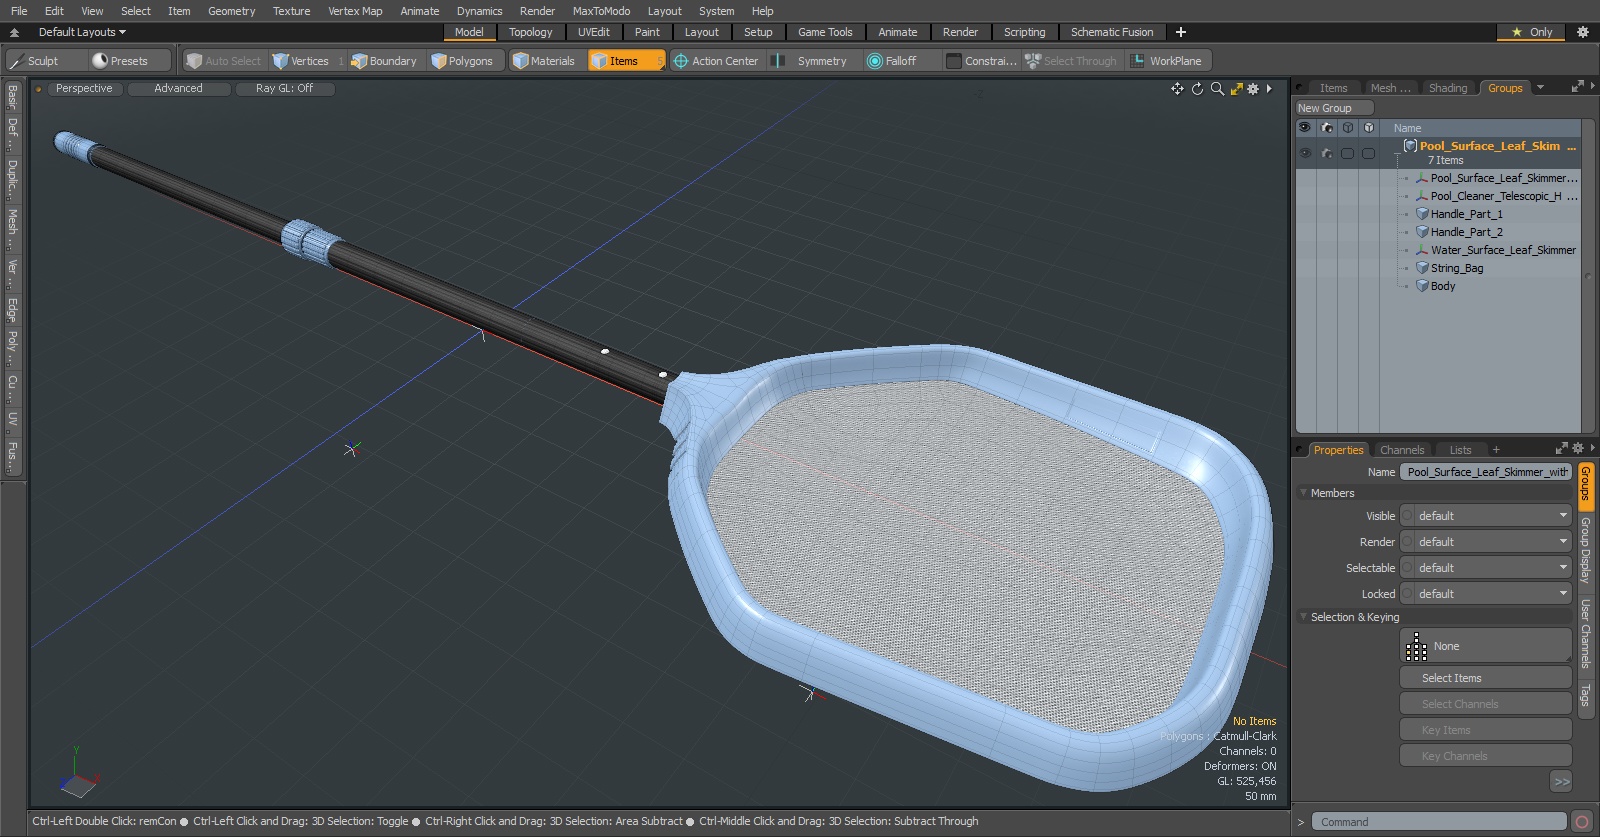Open the Default Layouts dropdown
Screen dimensions: 1600x837
click(x=82, y=32)
